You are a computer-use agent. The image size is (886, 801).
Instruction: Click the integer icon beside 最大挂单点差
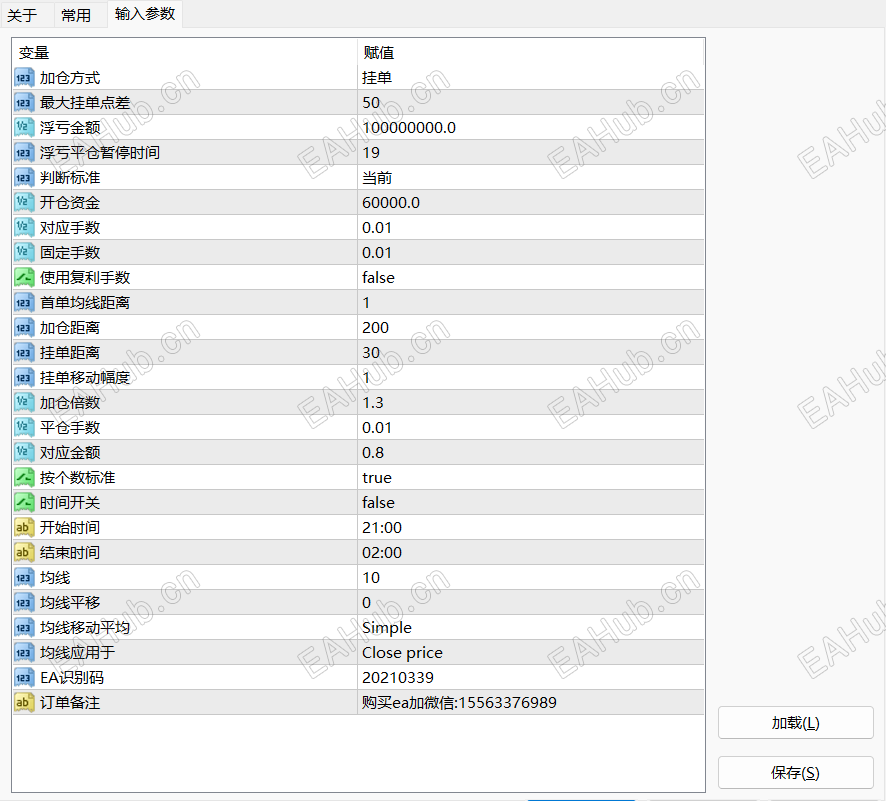pyautogui.click(x=24, y=102)
